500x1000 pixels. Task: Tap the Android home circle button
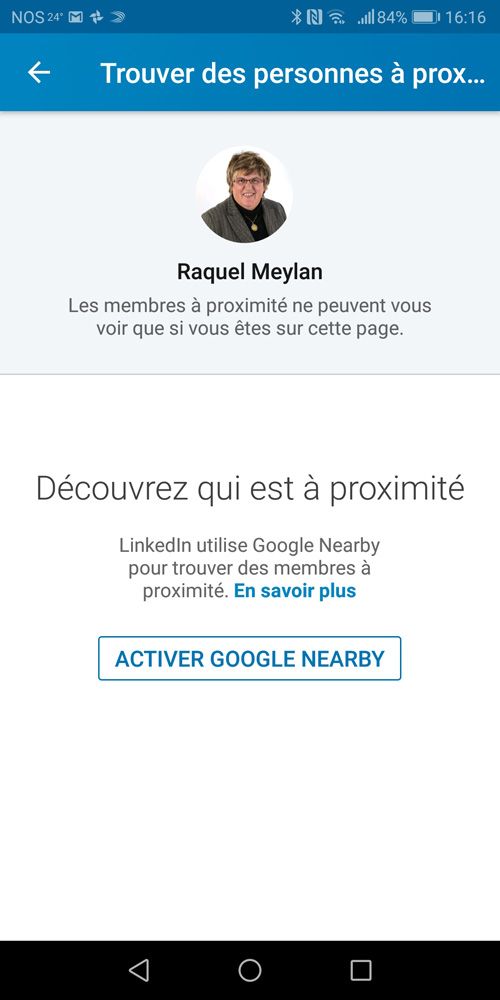249,970
